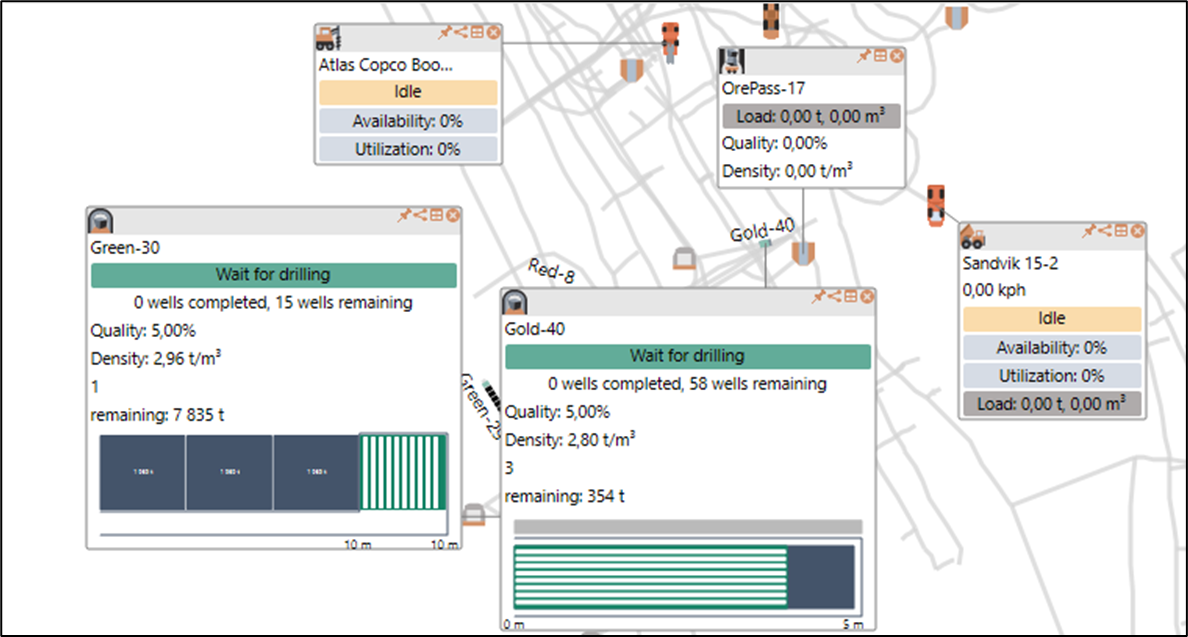
Task: Click Utilization: 0% in Sandvik 15-2 panel
Action: (1052, 376)
